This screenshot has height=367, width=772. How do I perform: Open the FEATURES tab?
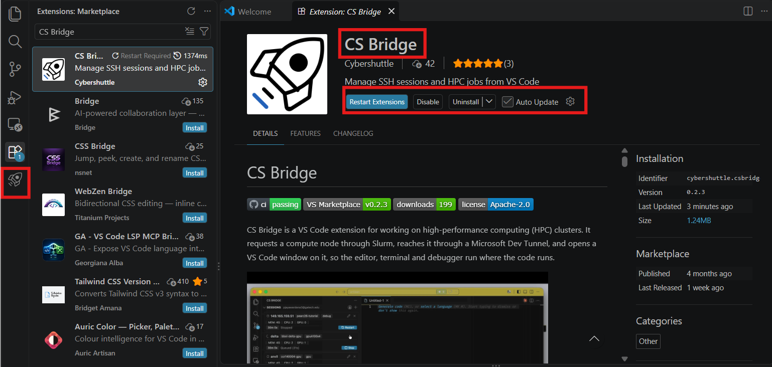[x=305, y=133]
